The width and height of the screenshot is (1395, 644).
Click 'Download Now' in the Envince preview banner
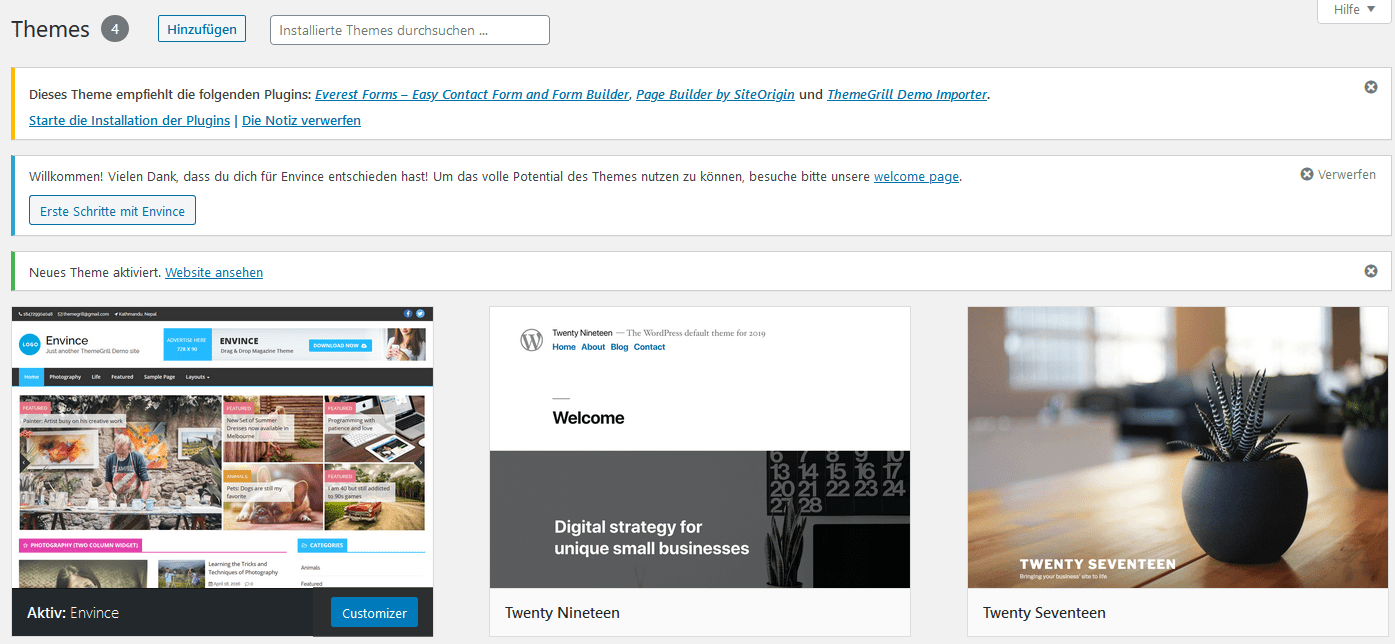click(x=340, y=345)
